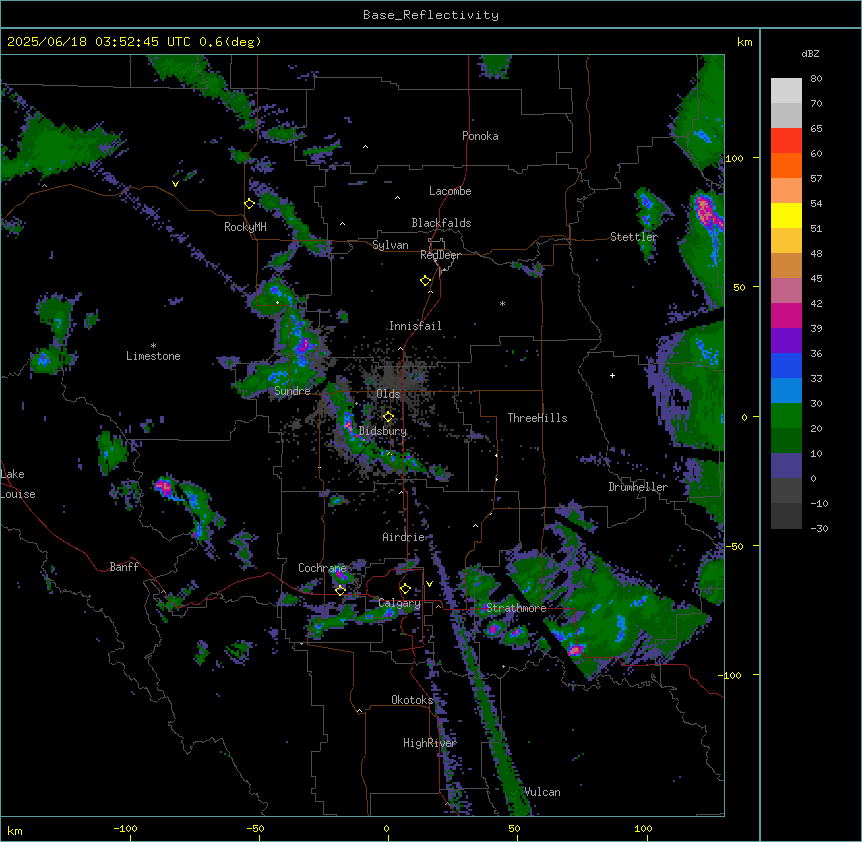Image resolution: width=862 pixels, height=842 pixels.
Task: Click the yellow diamond marker below Cochrane
Action: tap(340, 590)
